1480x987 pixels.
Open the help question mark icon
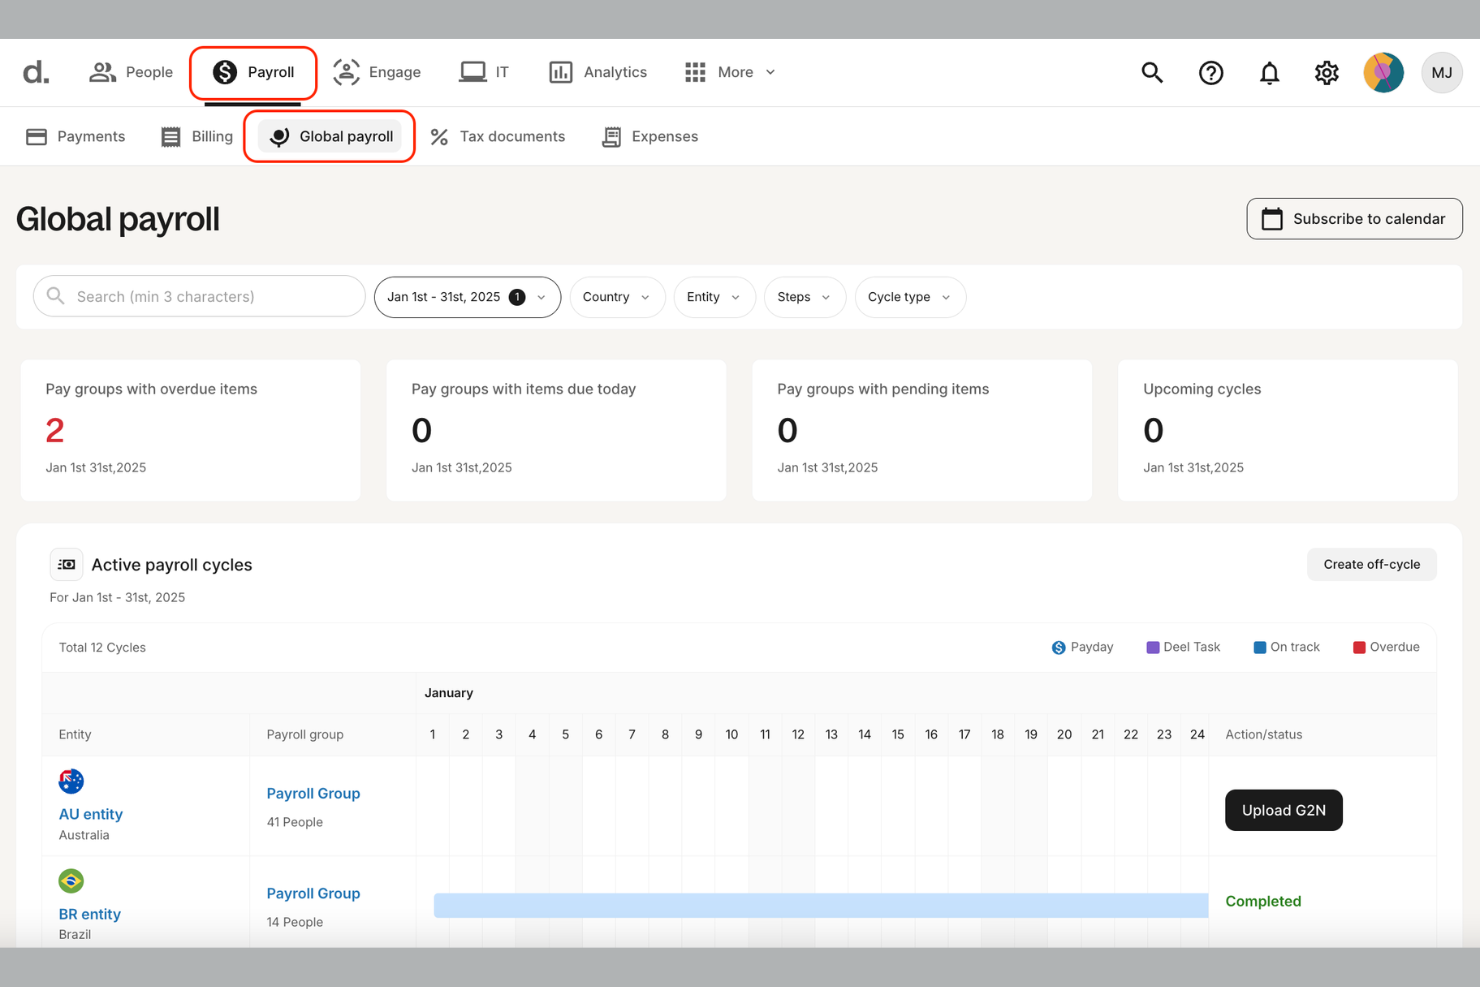click(x=1211, y=72)
